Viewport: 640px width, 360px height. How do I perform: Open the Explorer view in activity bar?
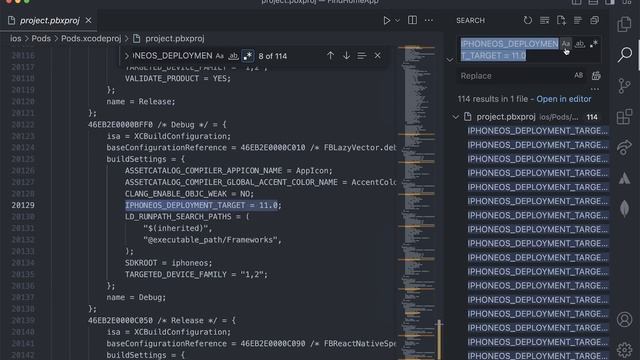tap(624, 24)
